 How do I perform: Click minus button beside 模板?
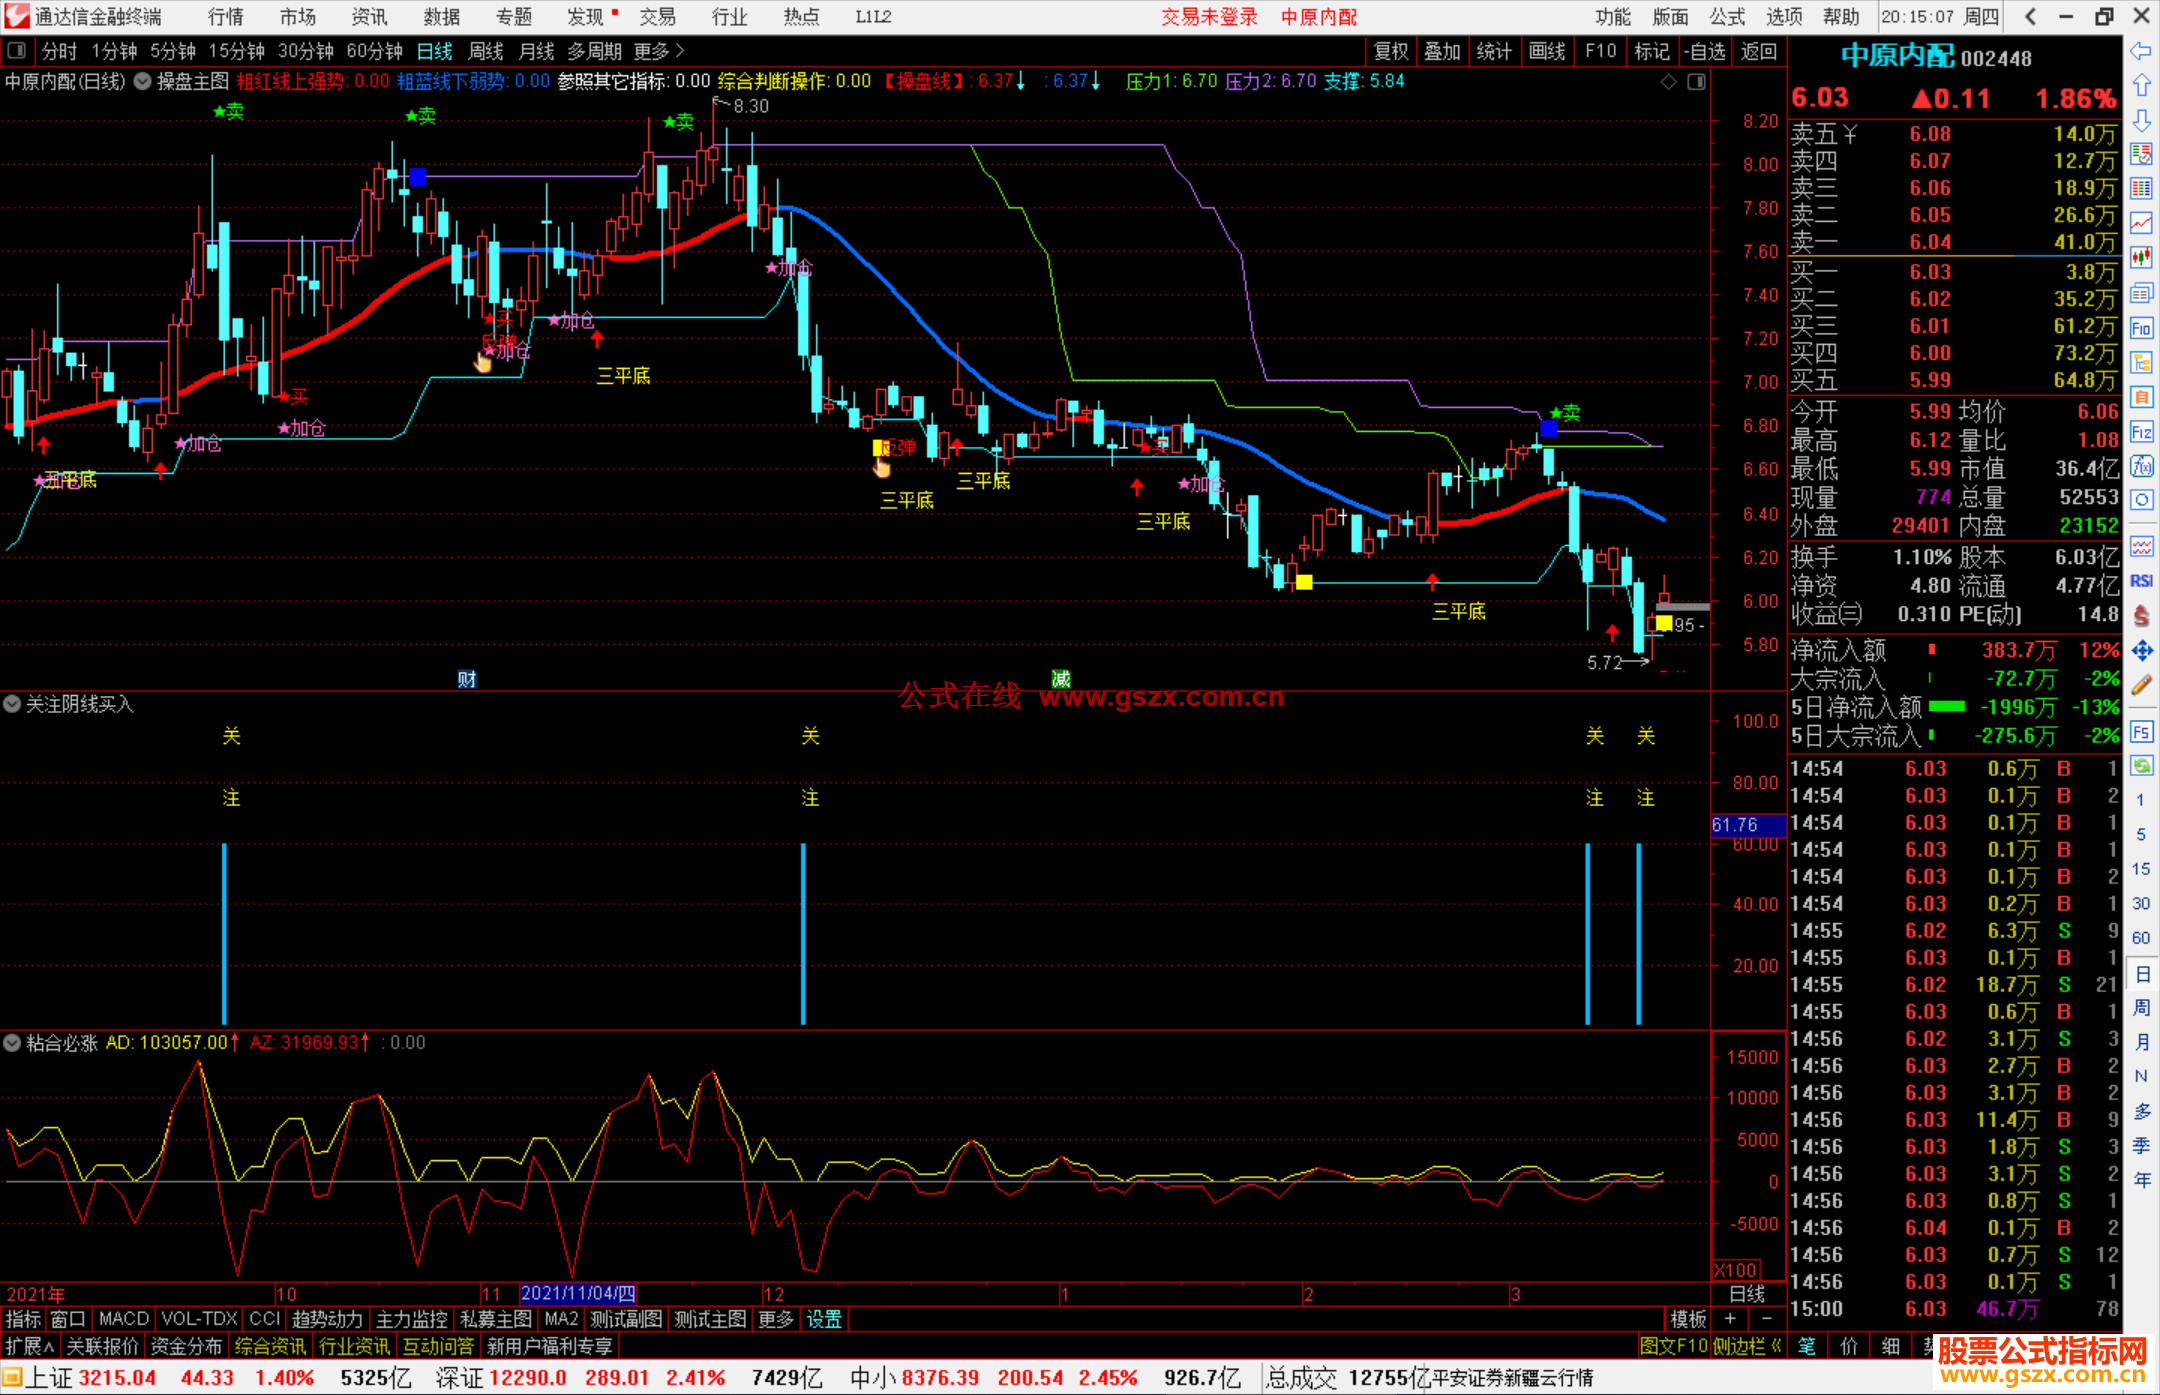click(x=1767, y=1319)
